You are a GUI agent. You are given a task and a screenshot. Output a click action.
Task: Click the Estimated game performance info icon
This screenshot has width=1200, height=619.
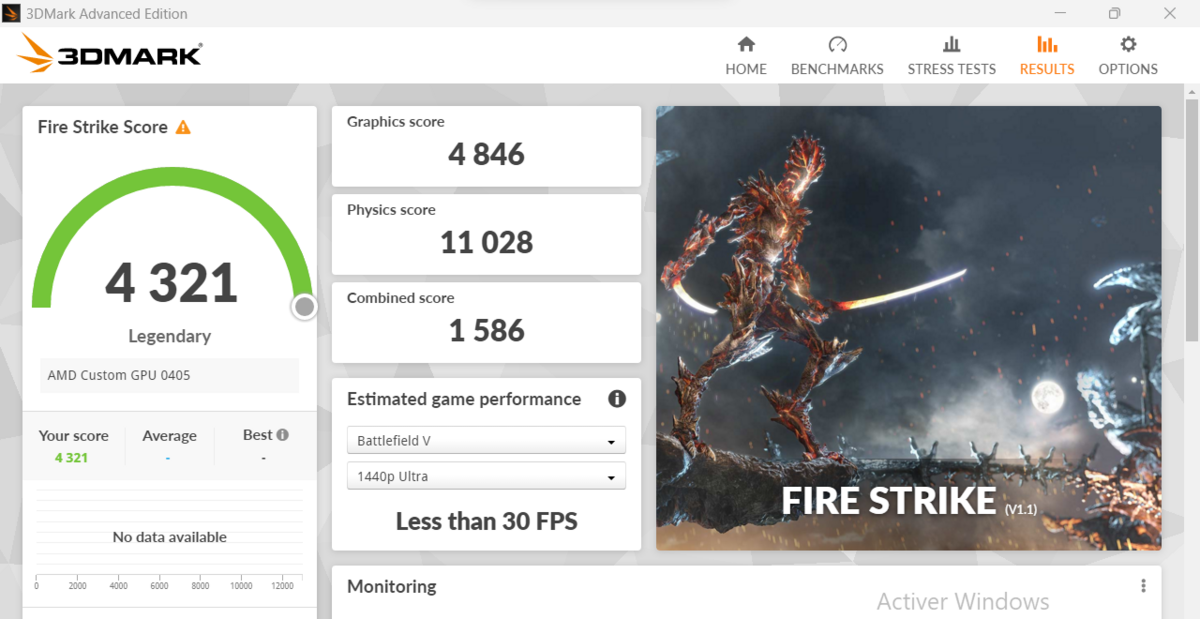617,399
